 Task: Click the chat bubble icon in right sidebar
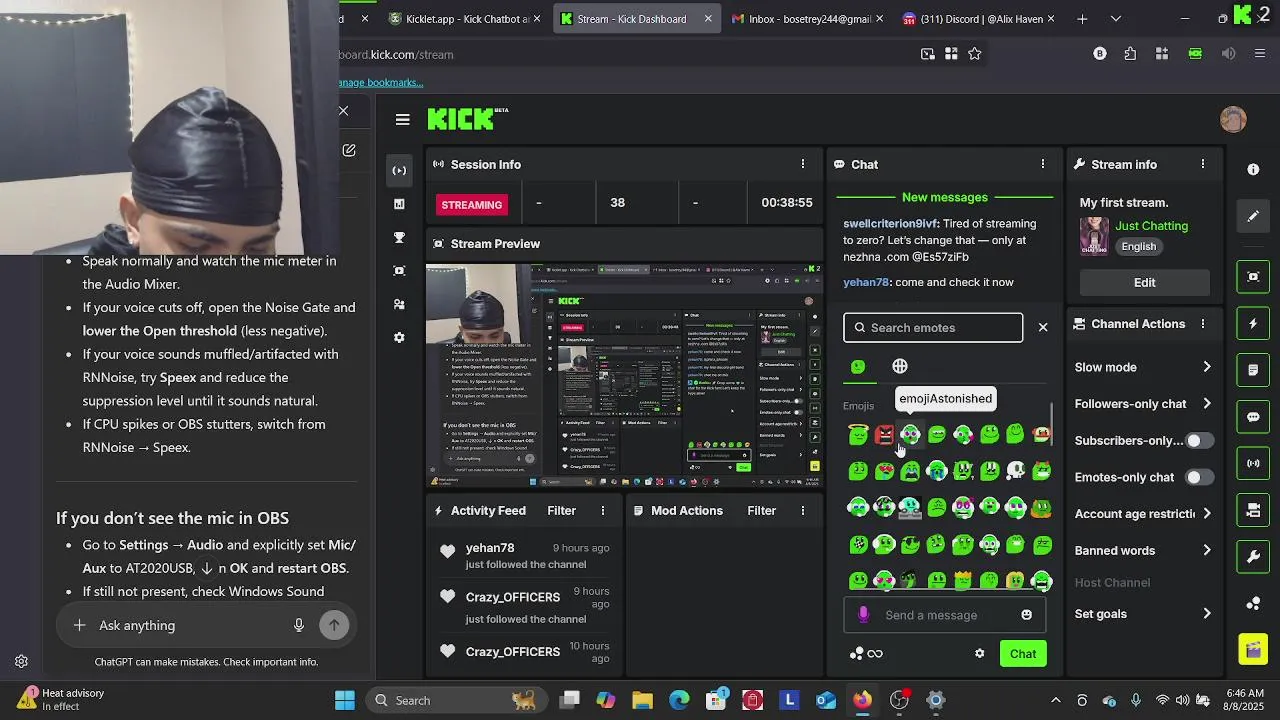[x=1253, y=417]
